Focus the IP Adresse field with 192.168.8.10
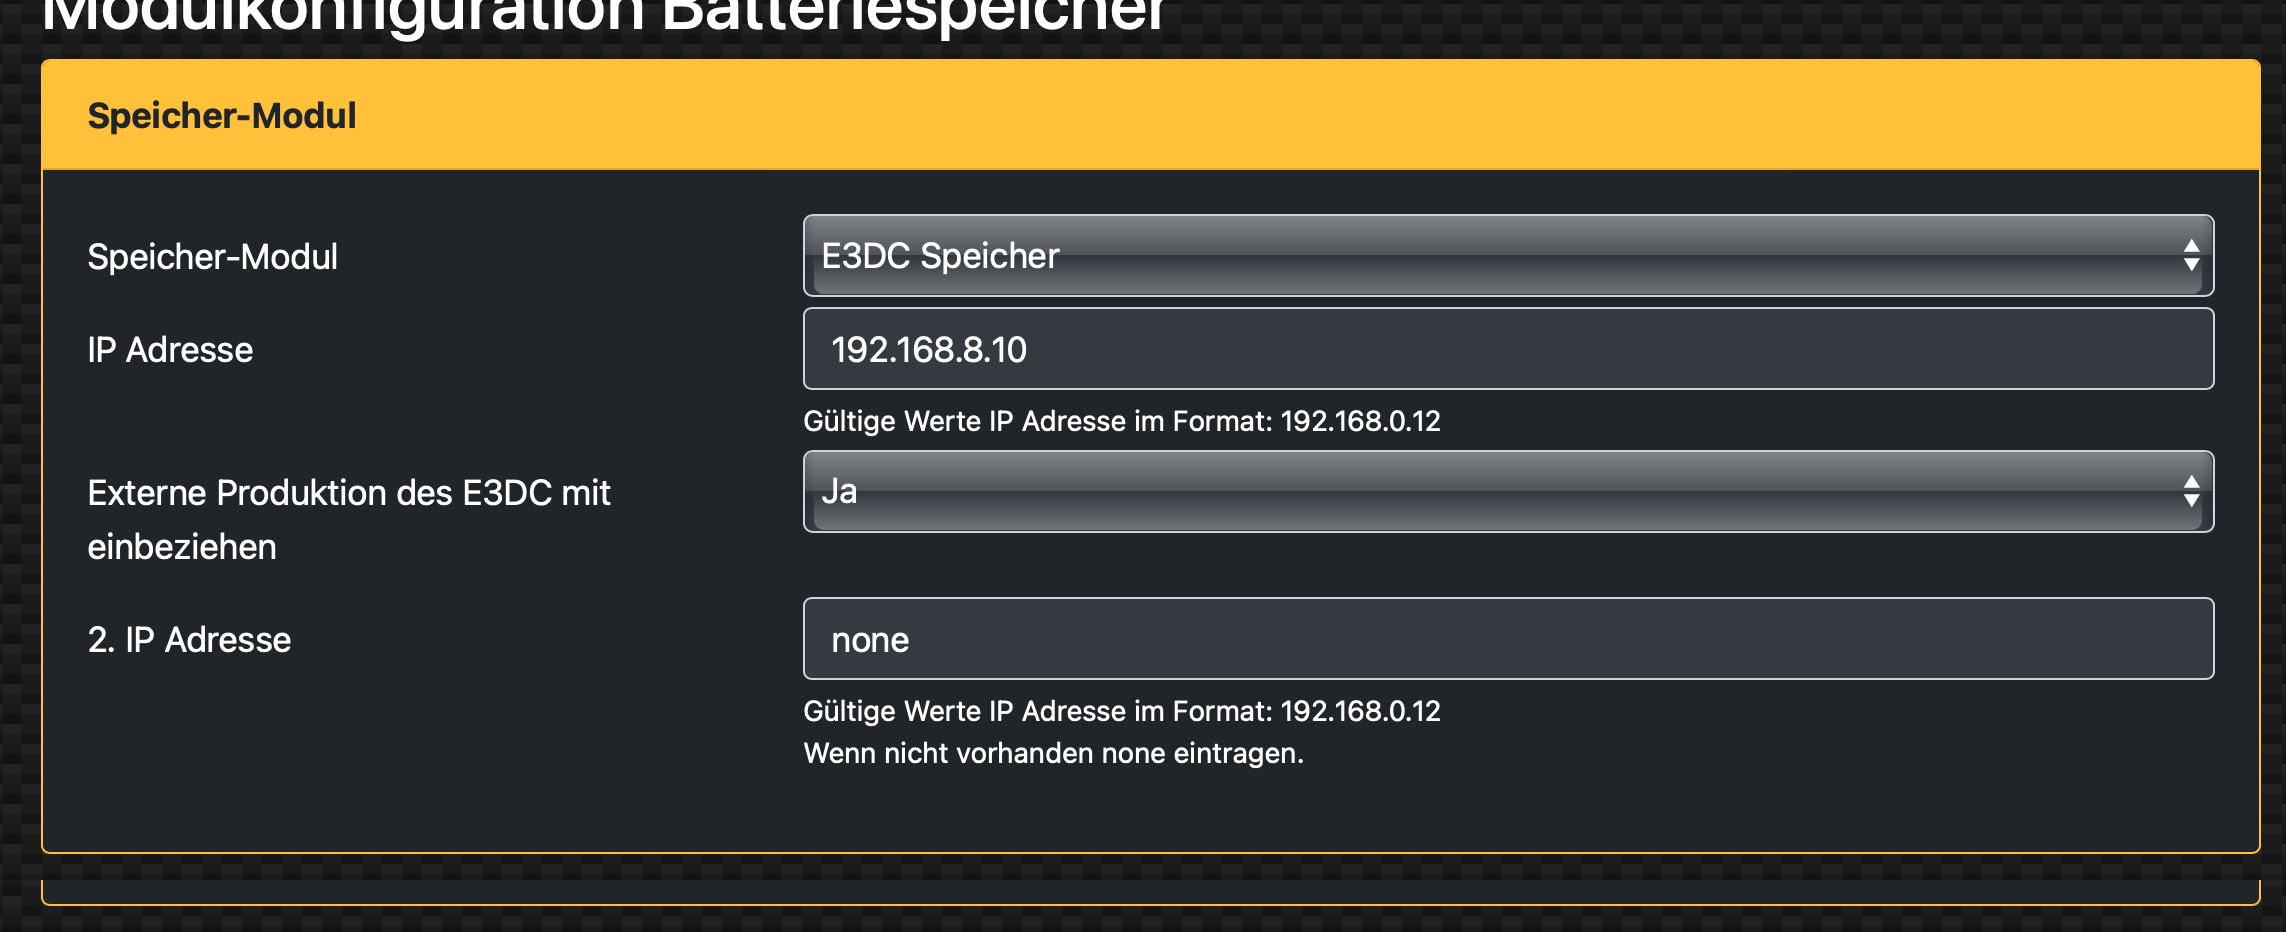This screenshot has width=2286, height=932. point(1508,349)
